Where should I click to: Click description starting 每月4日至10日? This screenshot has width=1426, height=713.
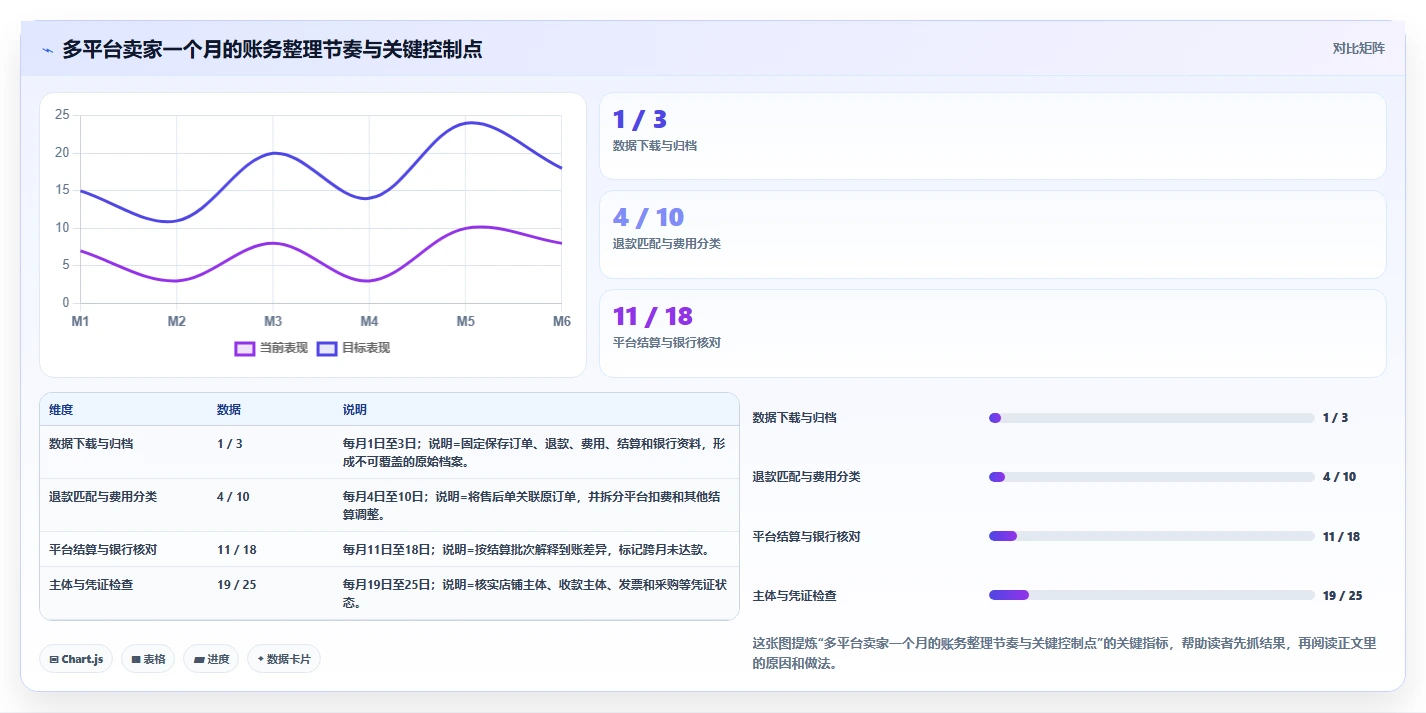pos(531,505)
